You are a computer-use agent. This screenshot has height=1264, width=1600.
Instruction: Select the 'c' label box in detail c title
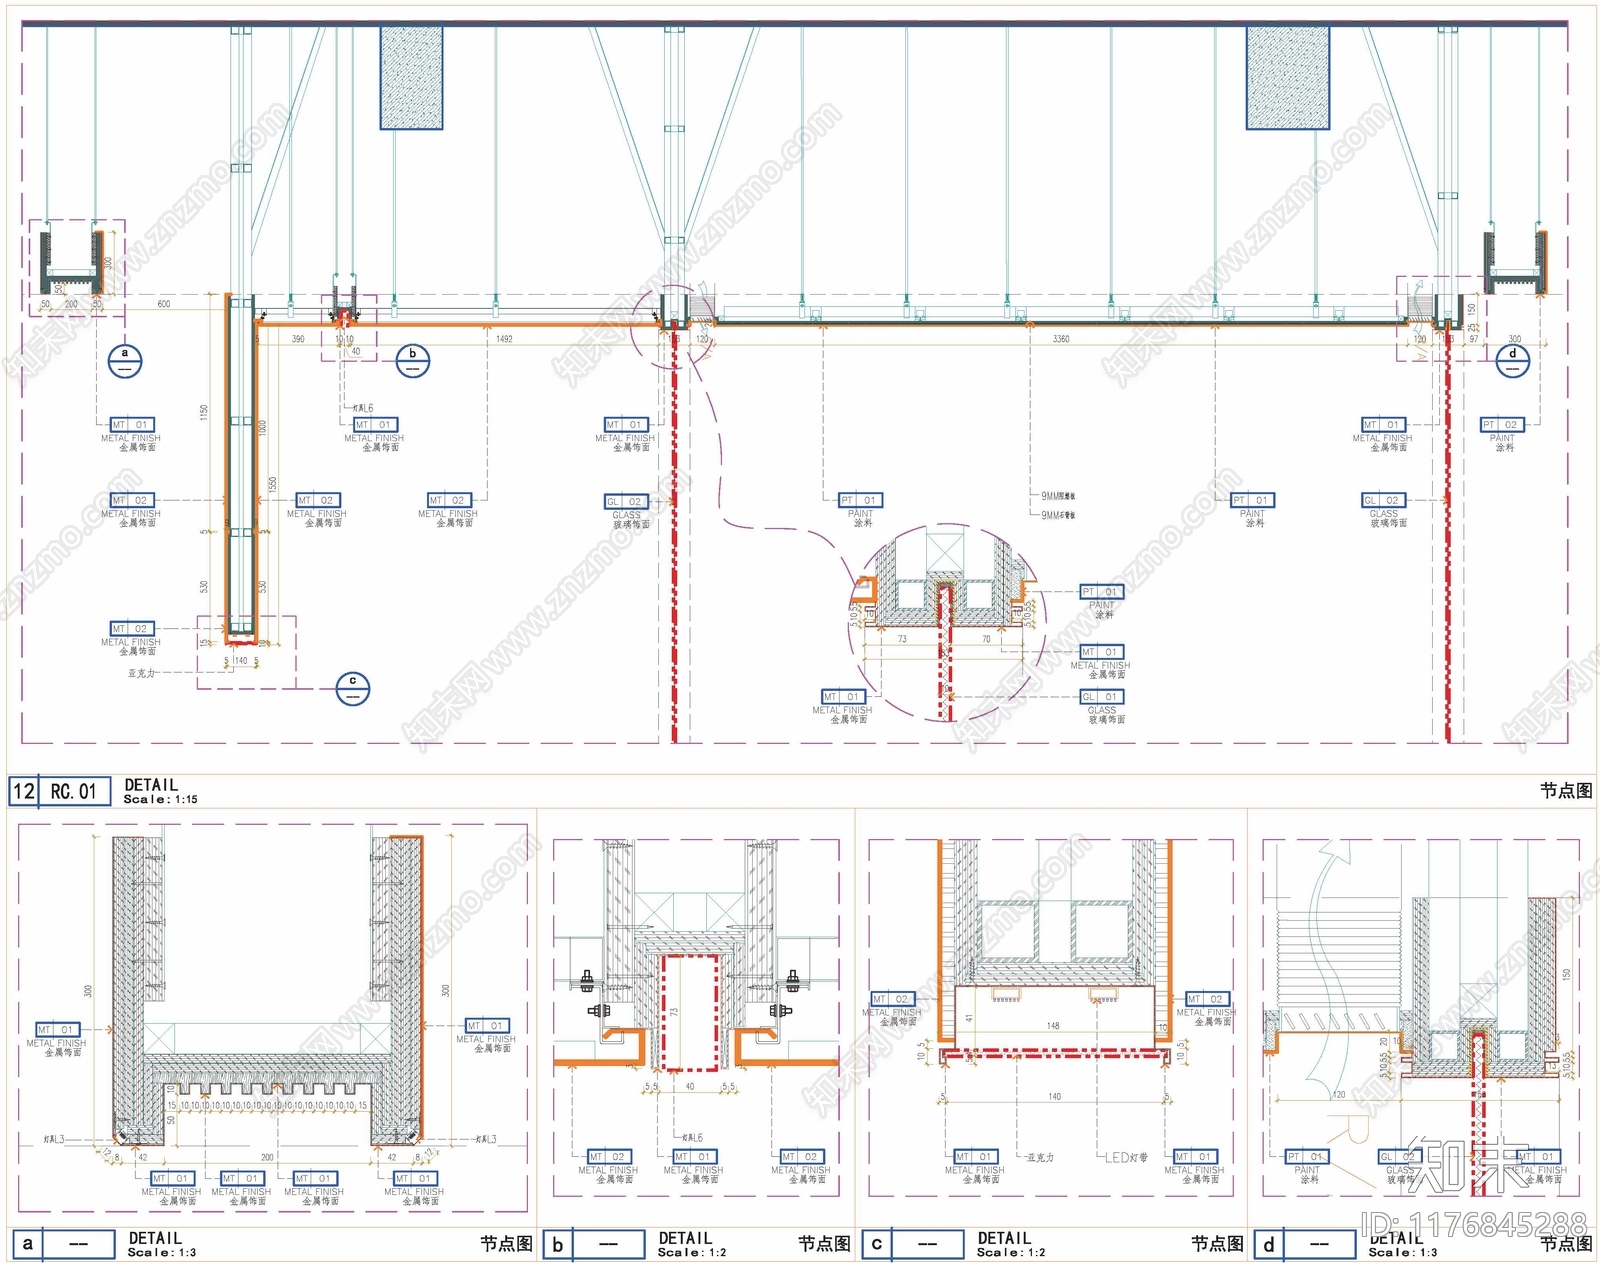877,1244
